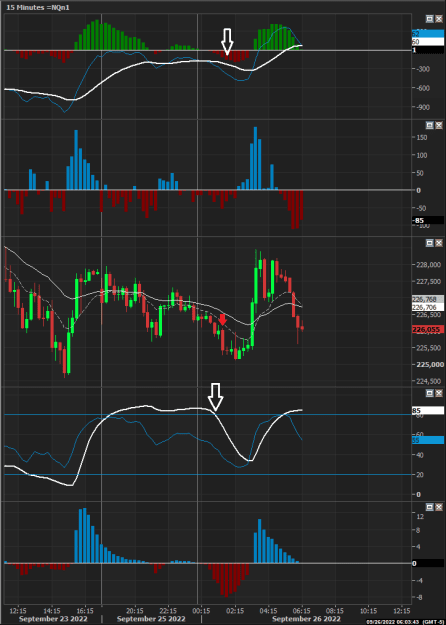This screenshot has height=625, width=446.
Task: Maximize the top MACD indicator panel
Action: click(429, 19)
